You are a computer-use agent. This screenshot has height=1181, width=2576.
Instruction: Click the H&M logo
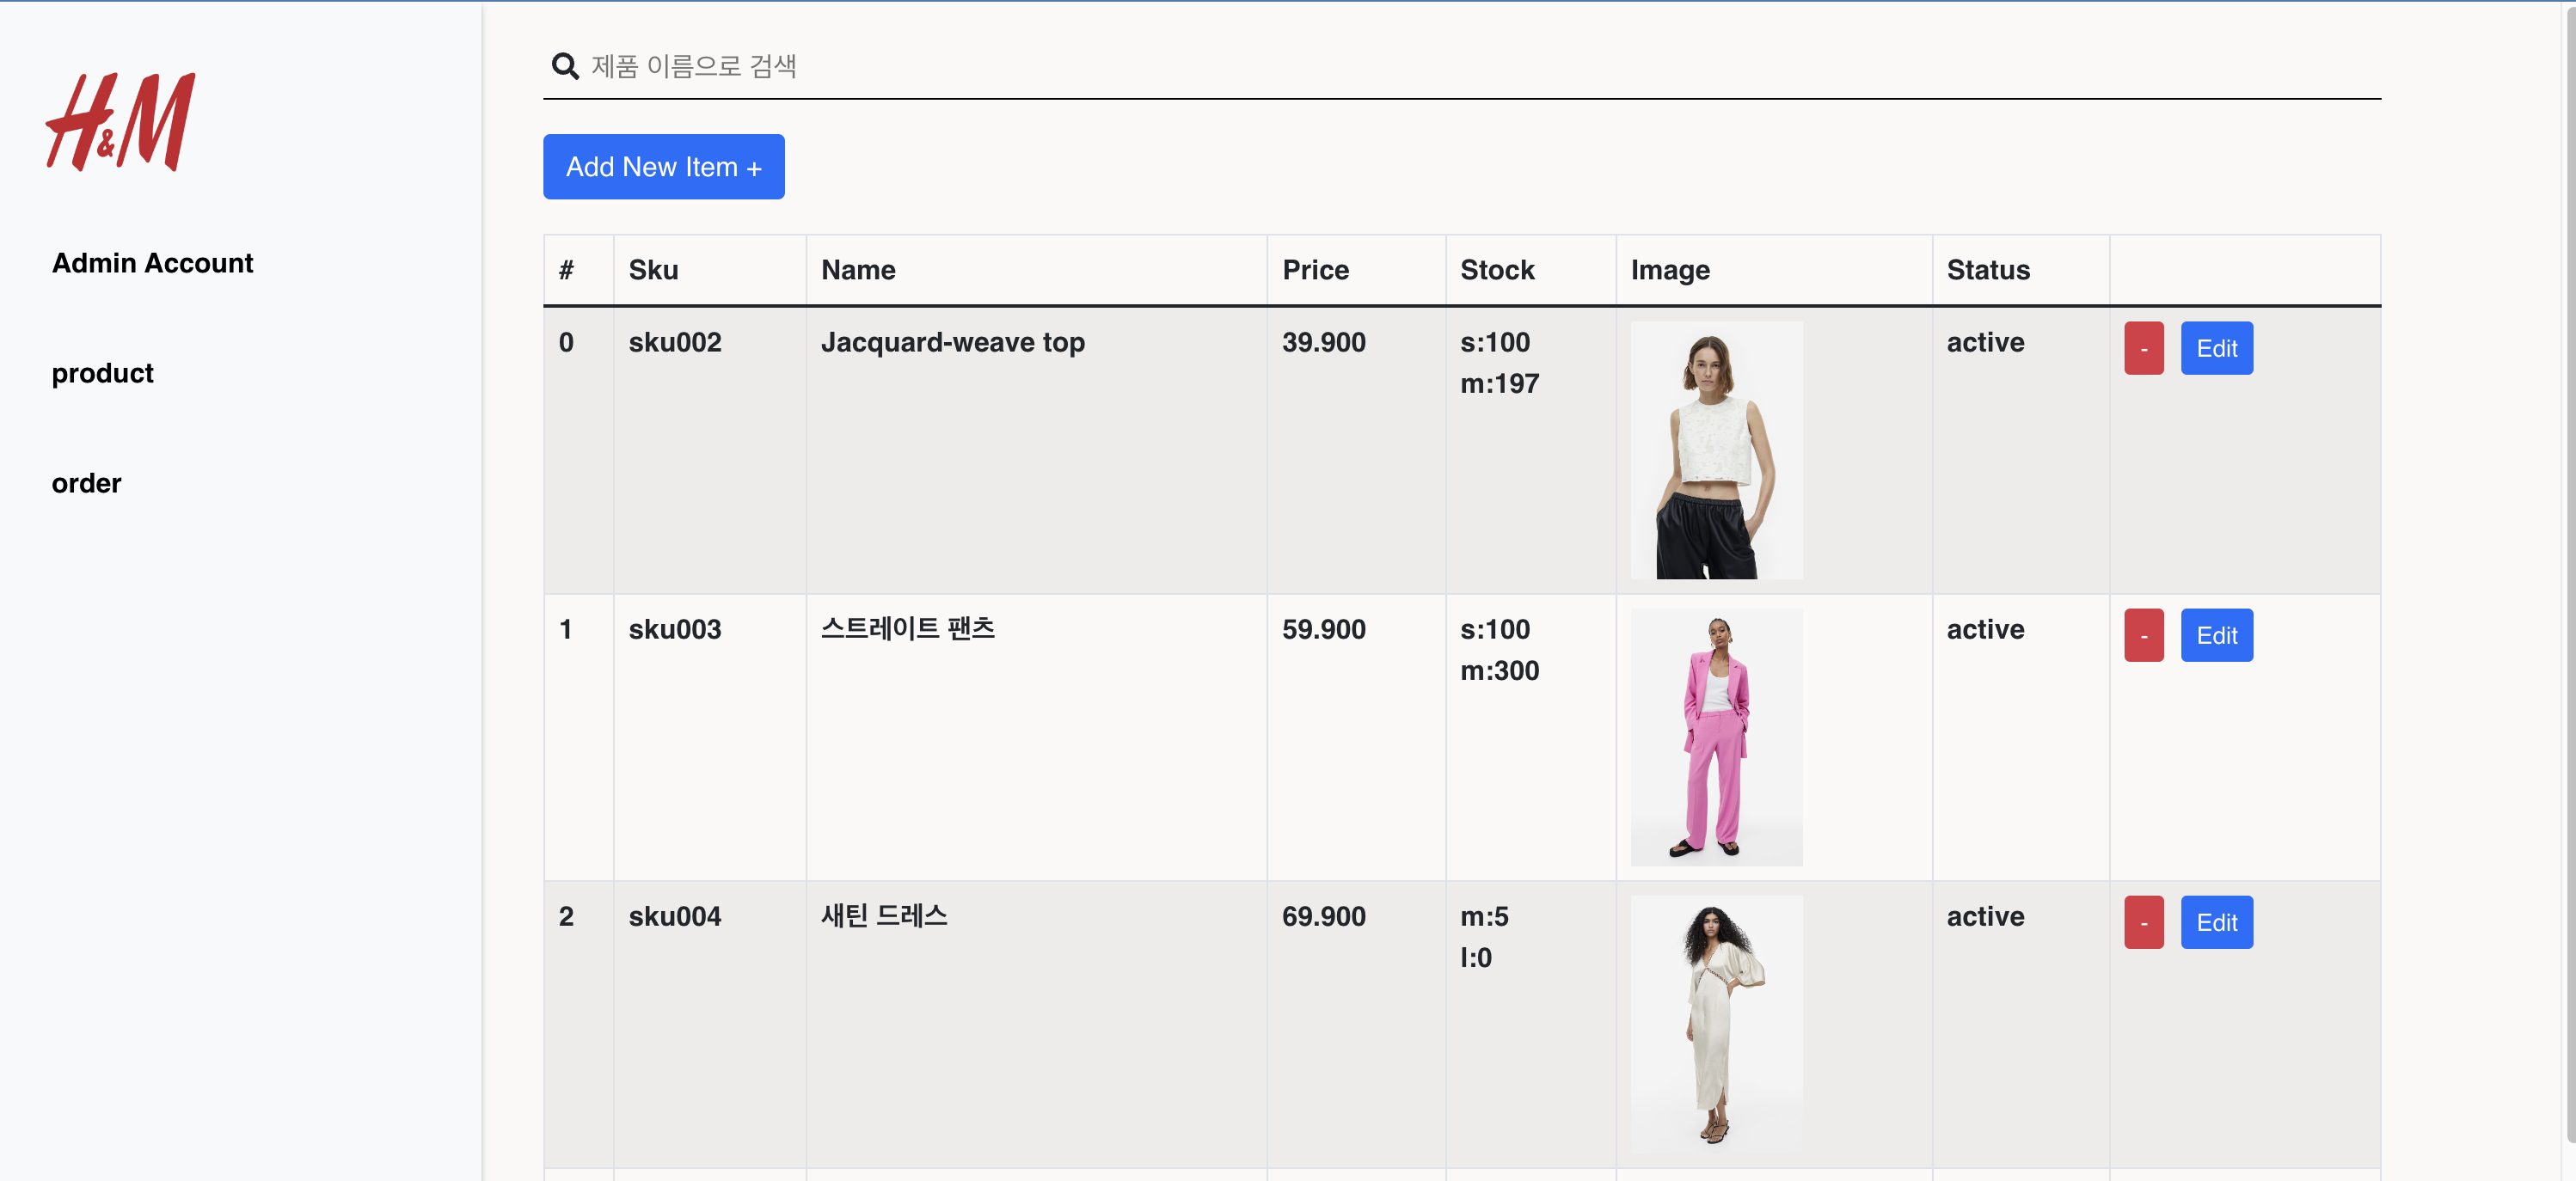pos(120,122)
